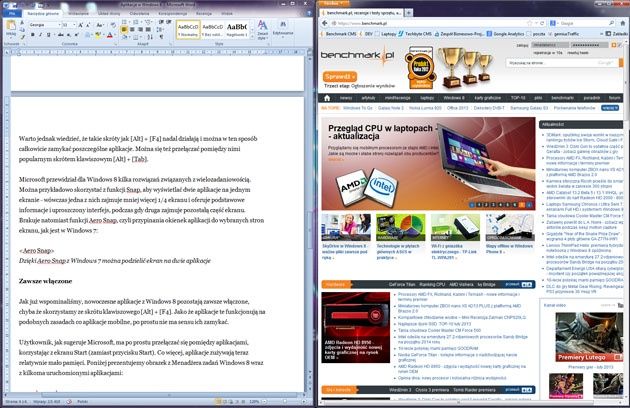The image size is (630, 408).
Task: Open the Zmień style dropdown
Action: tap(262, 29)
